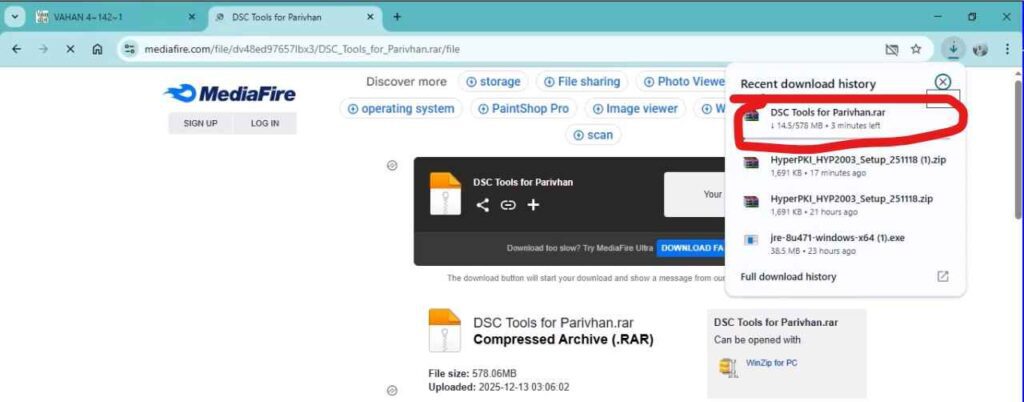
Task: Click Full download history
Action: 788,277
